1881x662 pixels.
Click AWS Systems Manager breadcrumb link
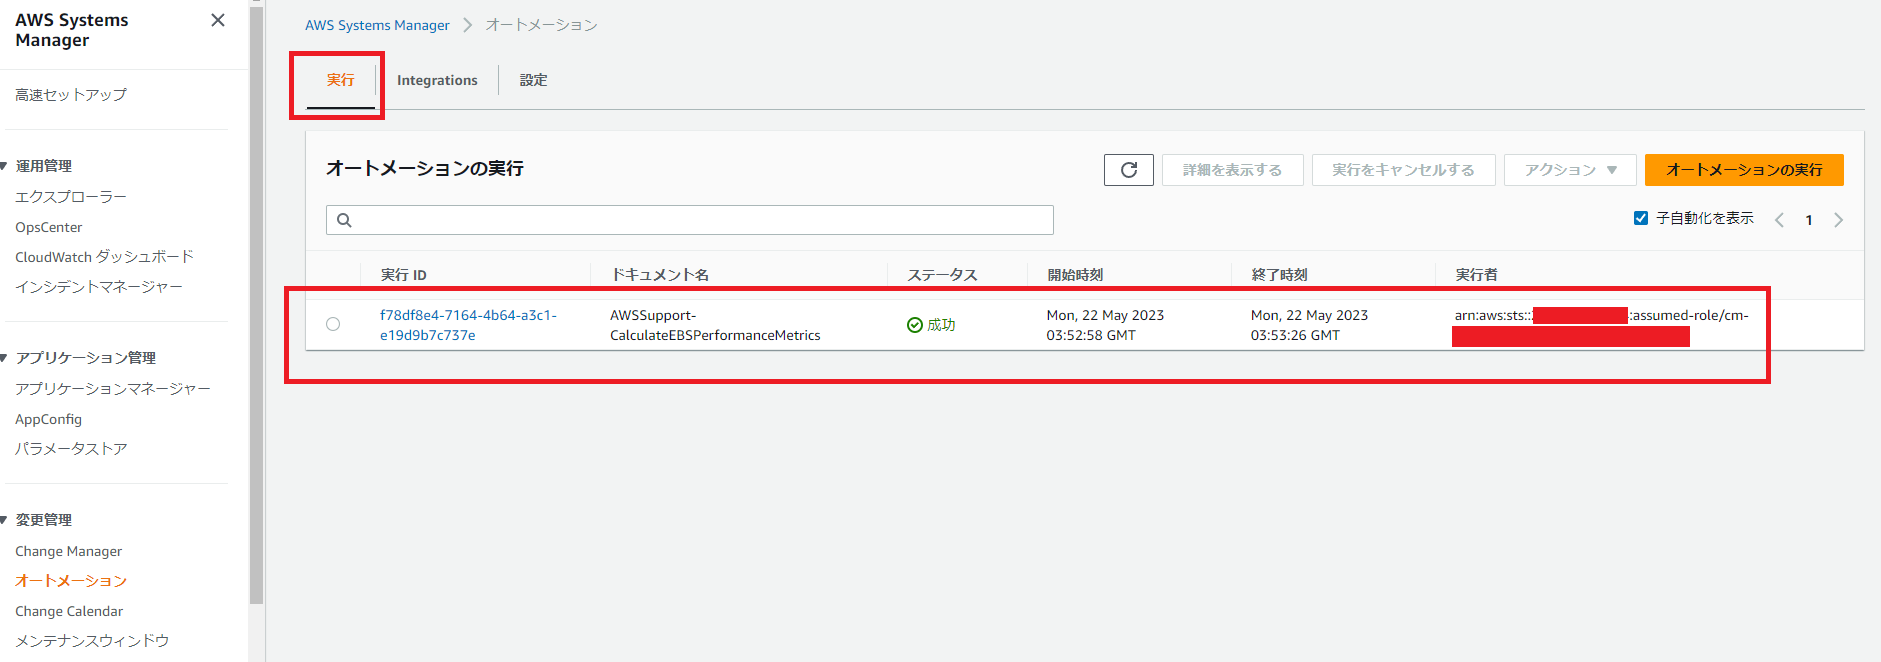pyautogui.click(x=377, y=25)
